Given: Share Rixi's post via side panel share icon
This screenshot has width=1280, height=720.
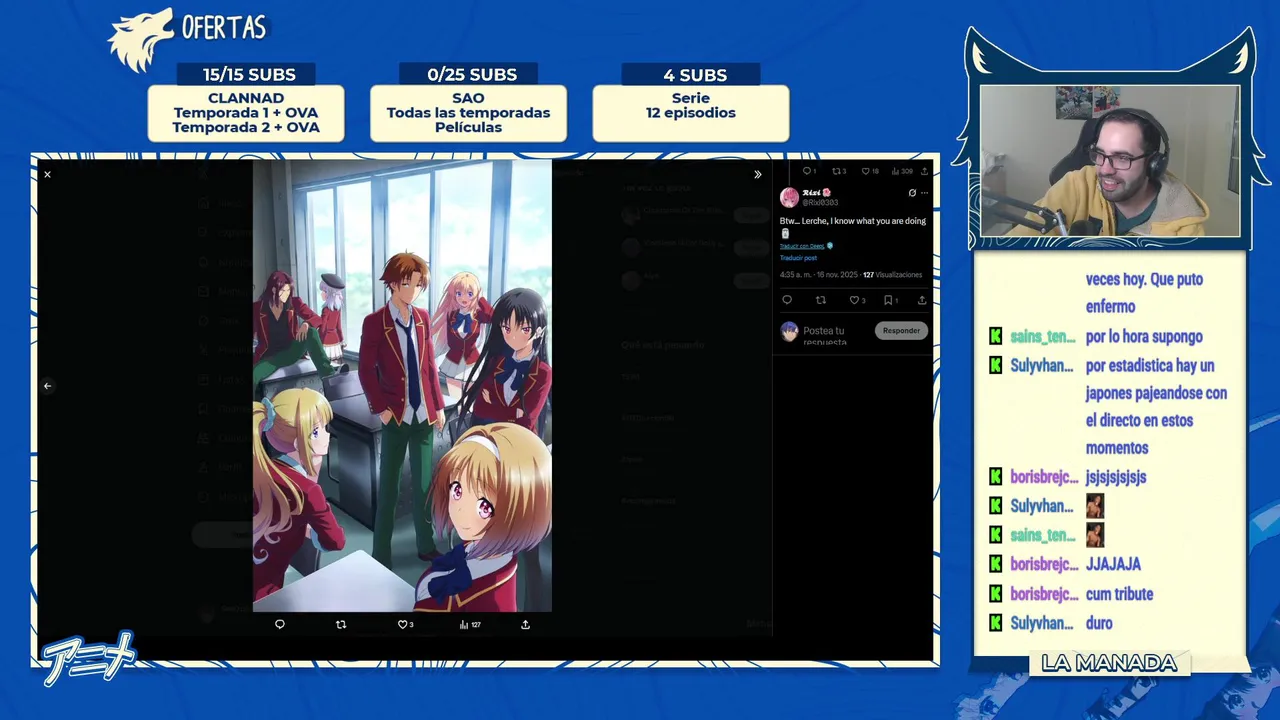Looking at the screenshot, I should pyautogui.click(x=922, y=300).
